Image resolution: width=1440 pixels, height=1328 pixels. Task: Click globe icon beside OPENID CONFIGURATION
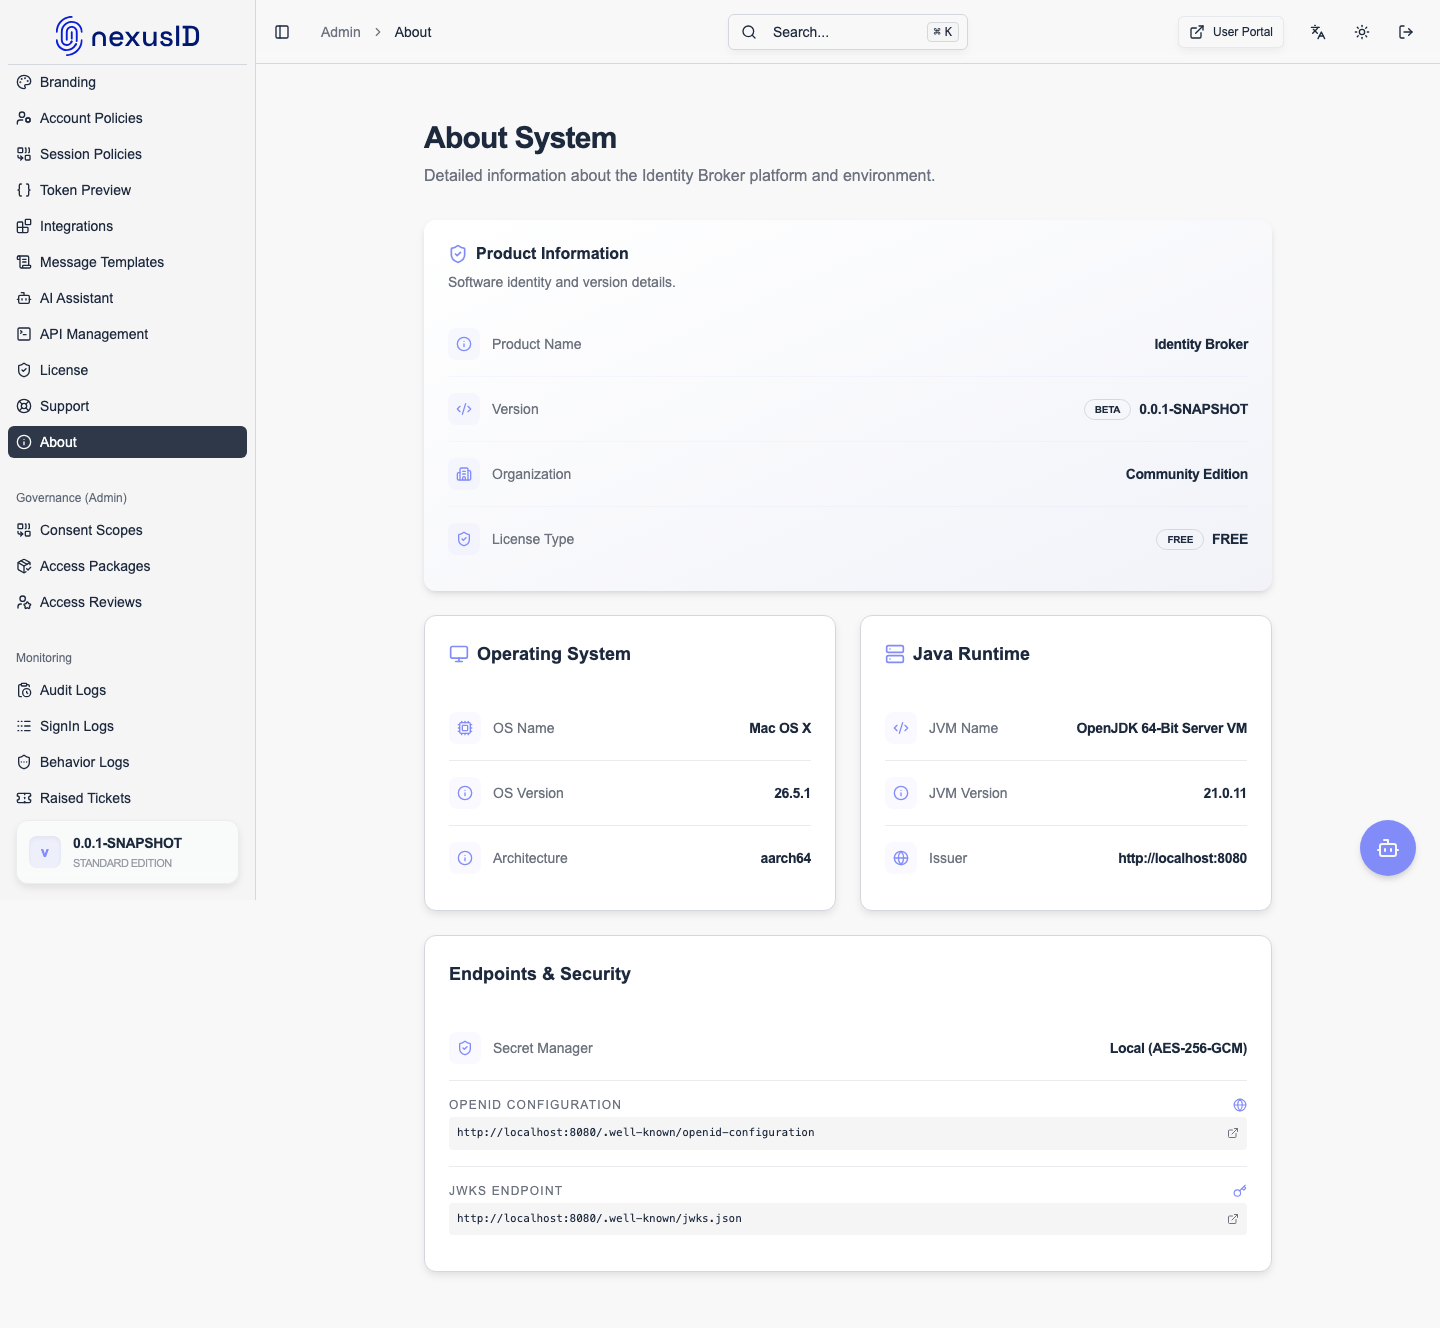point(1240,1105)
